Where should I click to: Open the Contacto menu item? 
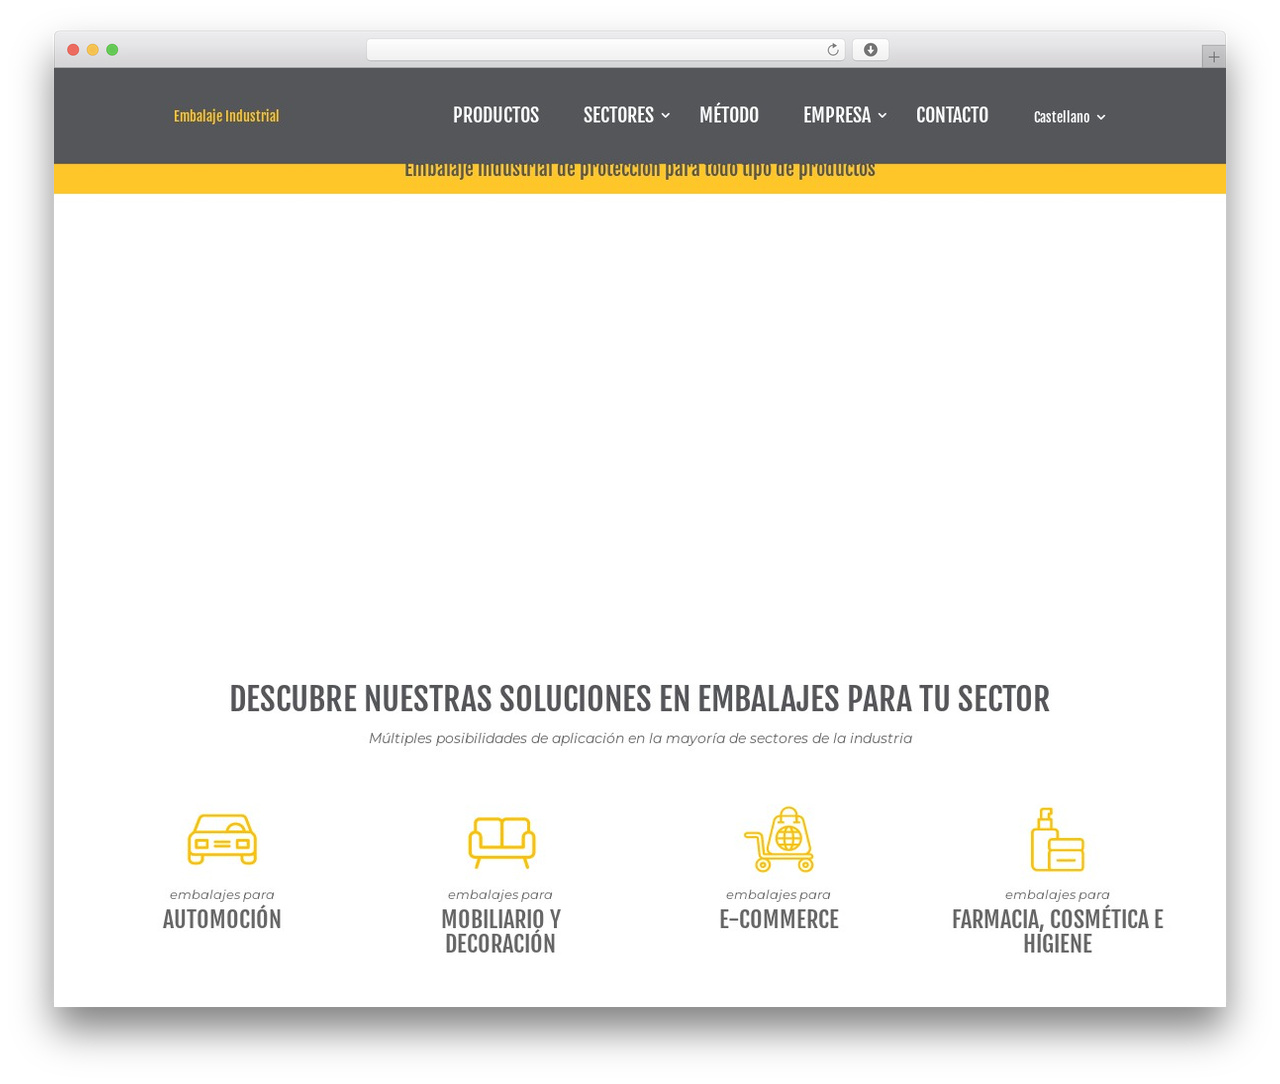pyautogui.click(x=952, y=115)
